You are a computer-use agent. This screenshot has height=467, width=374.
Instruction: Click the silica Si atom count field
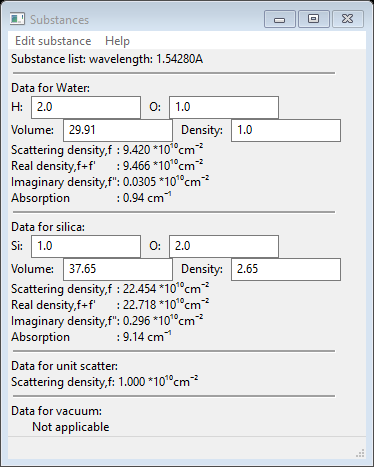point(86,246)
